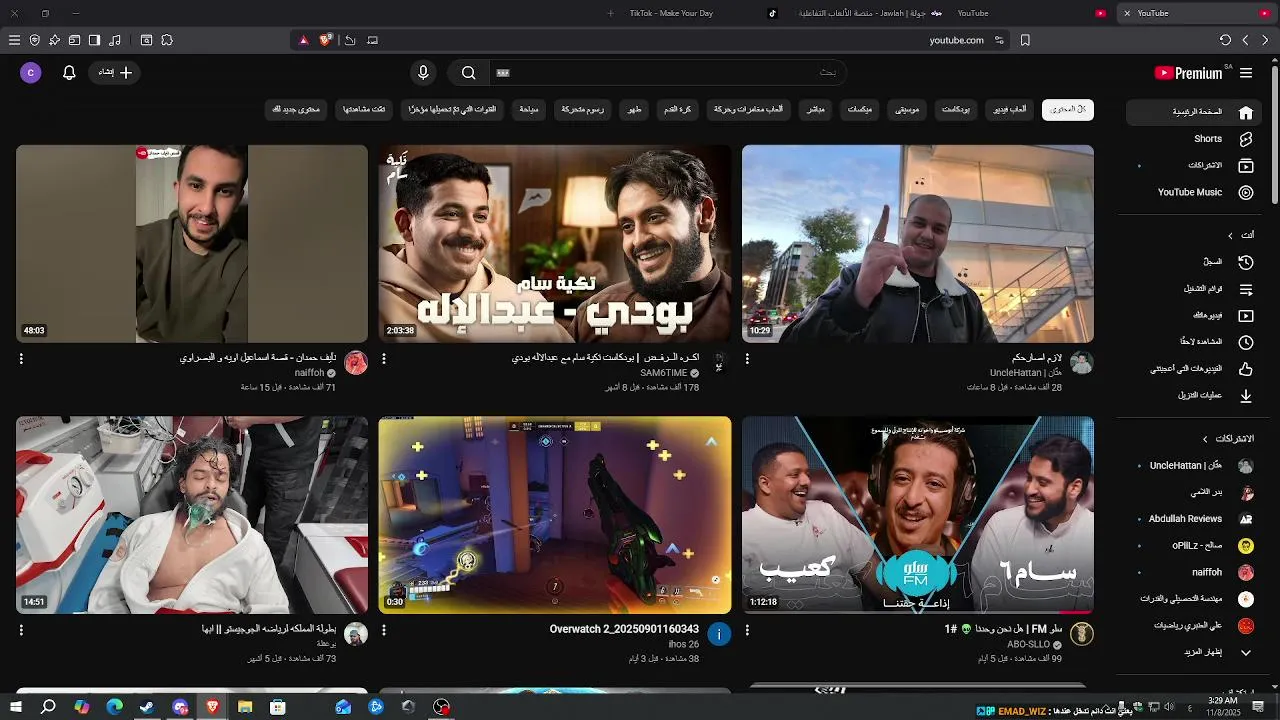
Task: Open File Explorer from the taskbar
Action: pyautogui.click(x=245, y=707)
